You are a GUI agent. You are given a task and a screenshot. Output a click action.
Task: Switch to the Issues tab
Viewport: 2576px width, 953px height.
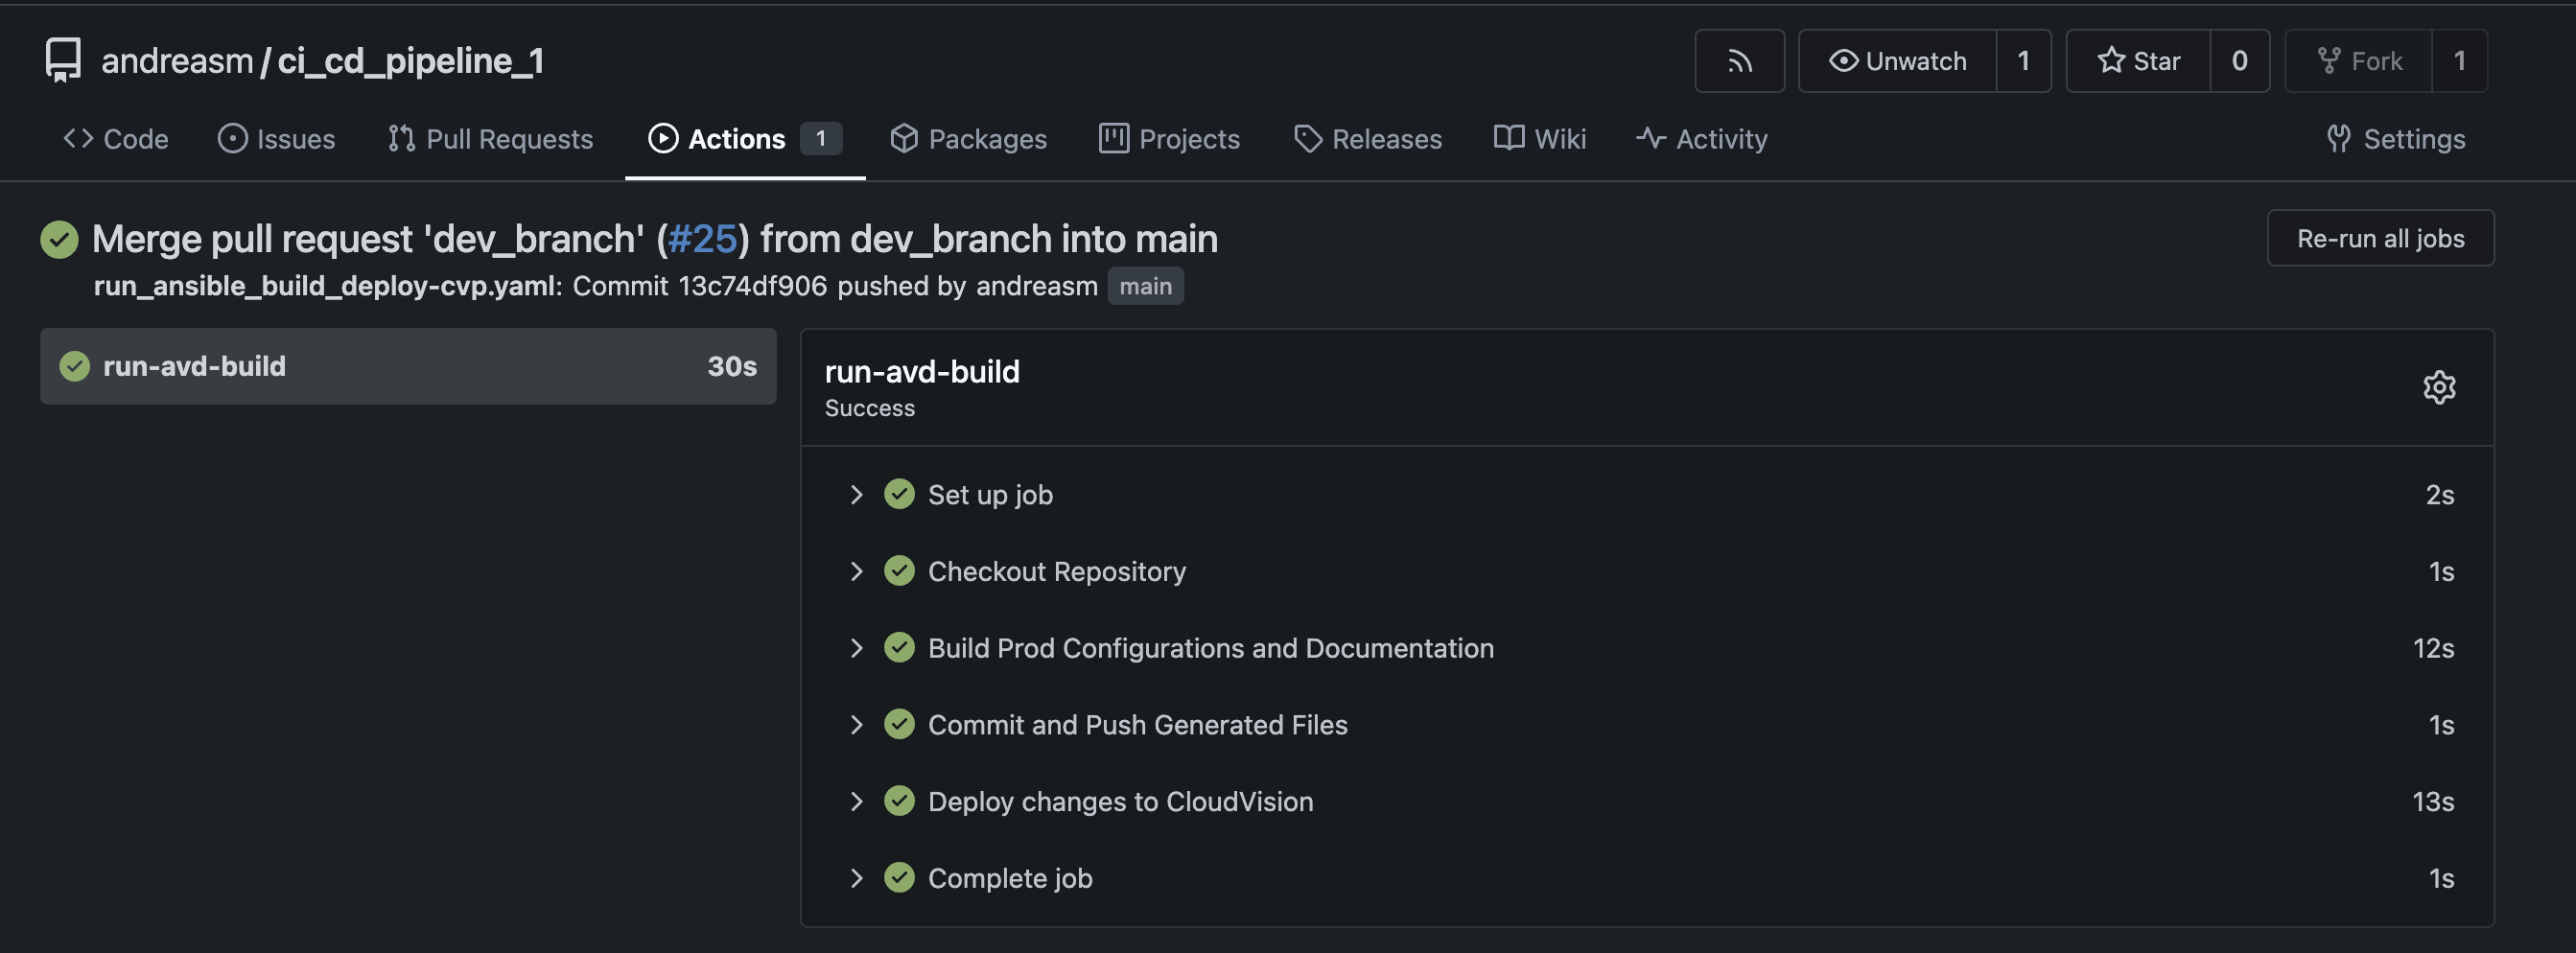coord(277,139)
